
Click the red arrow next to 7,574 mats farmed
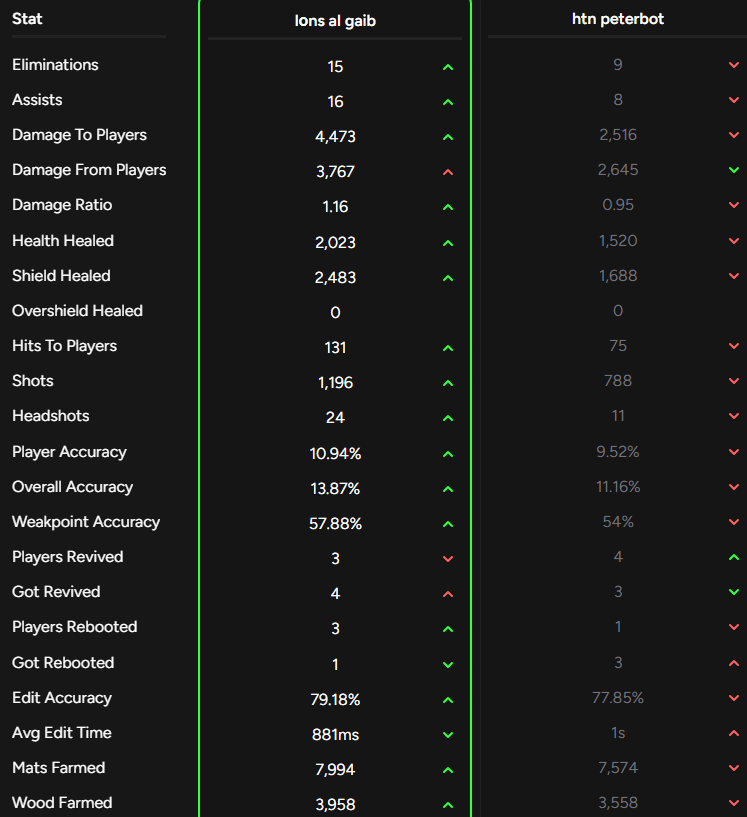click(x=733, y=768)
